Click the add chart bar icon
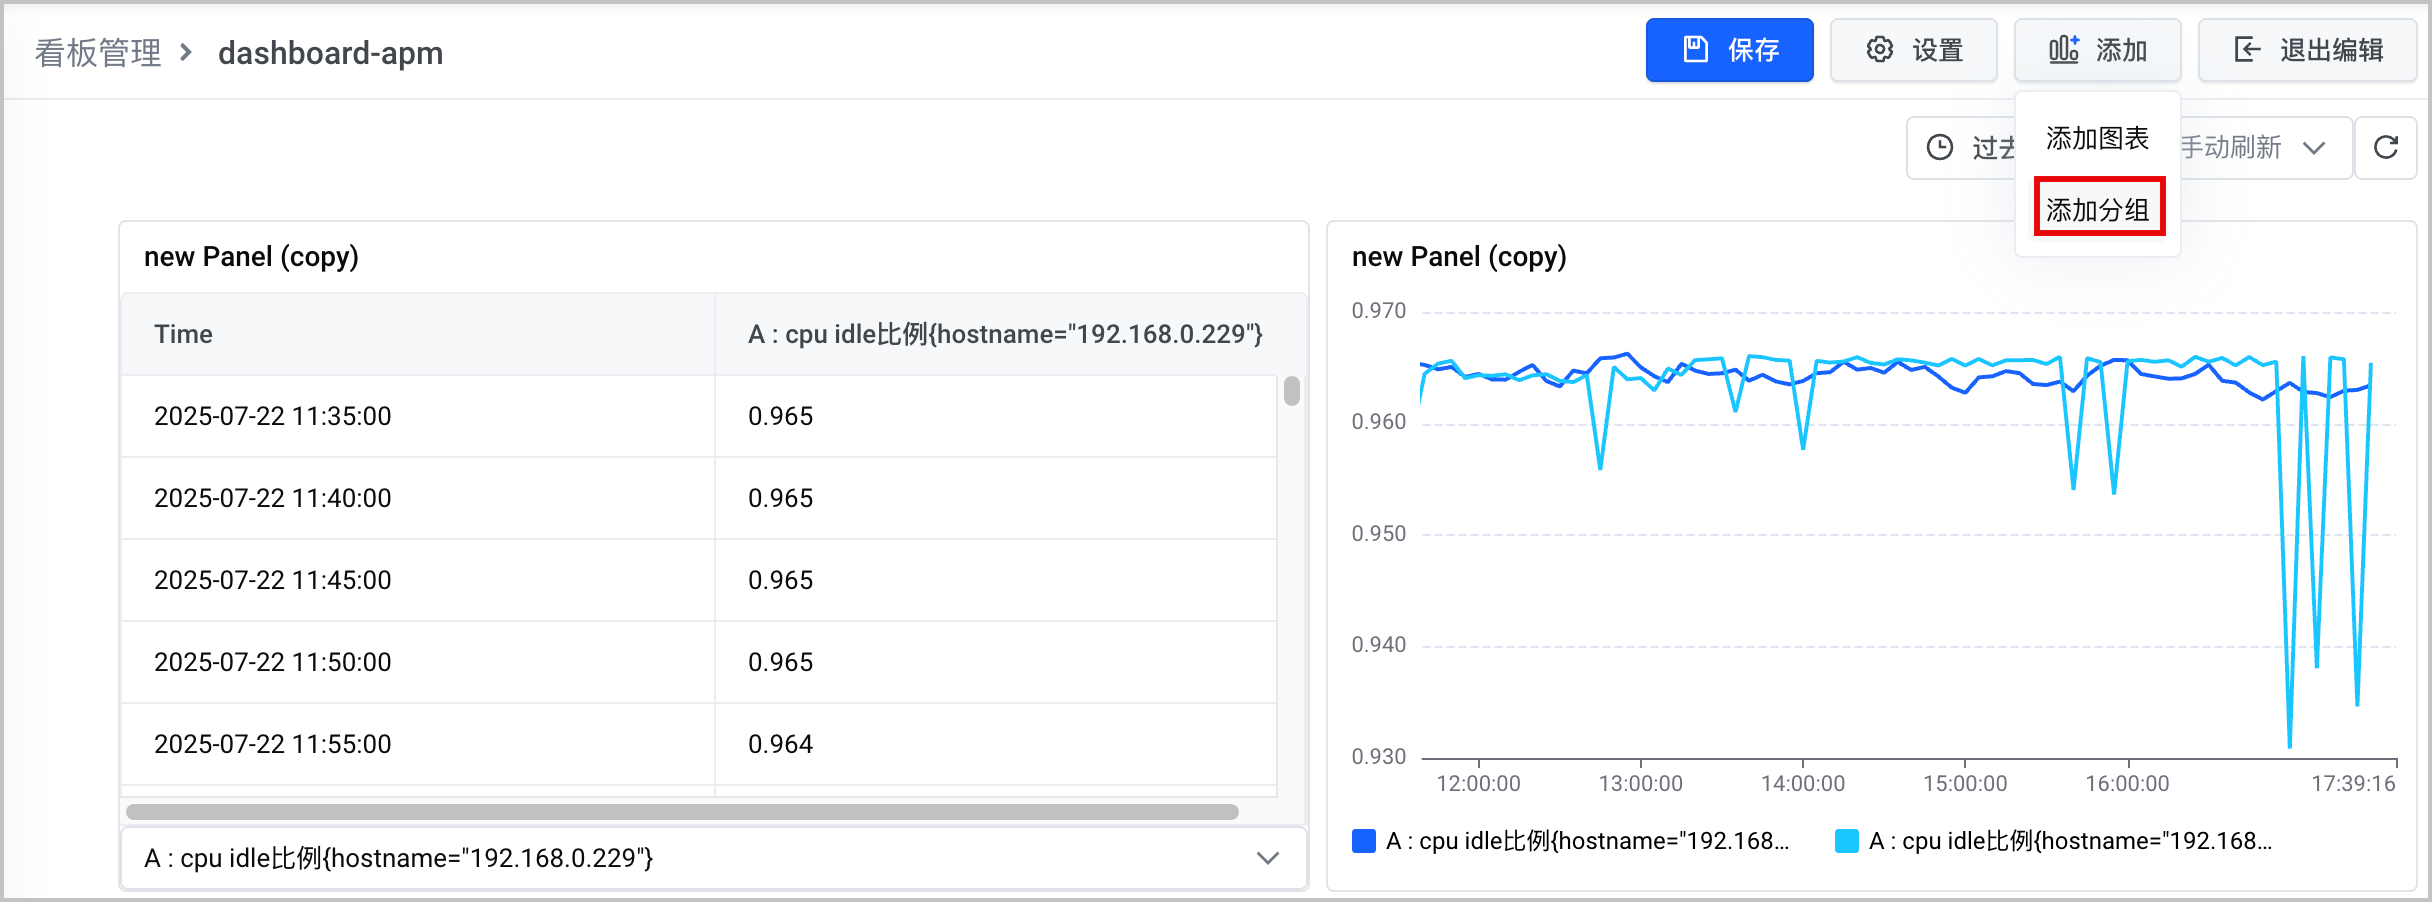The width and height of the screenshot is (2432, 902). 2064,49
